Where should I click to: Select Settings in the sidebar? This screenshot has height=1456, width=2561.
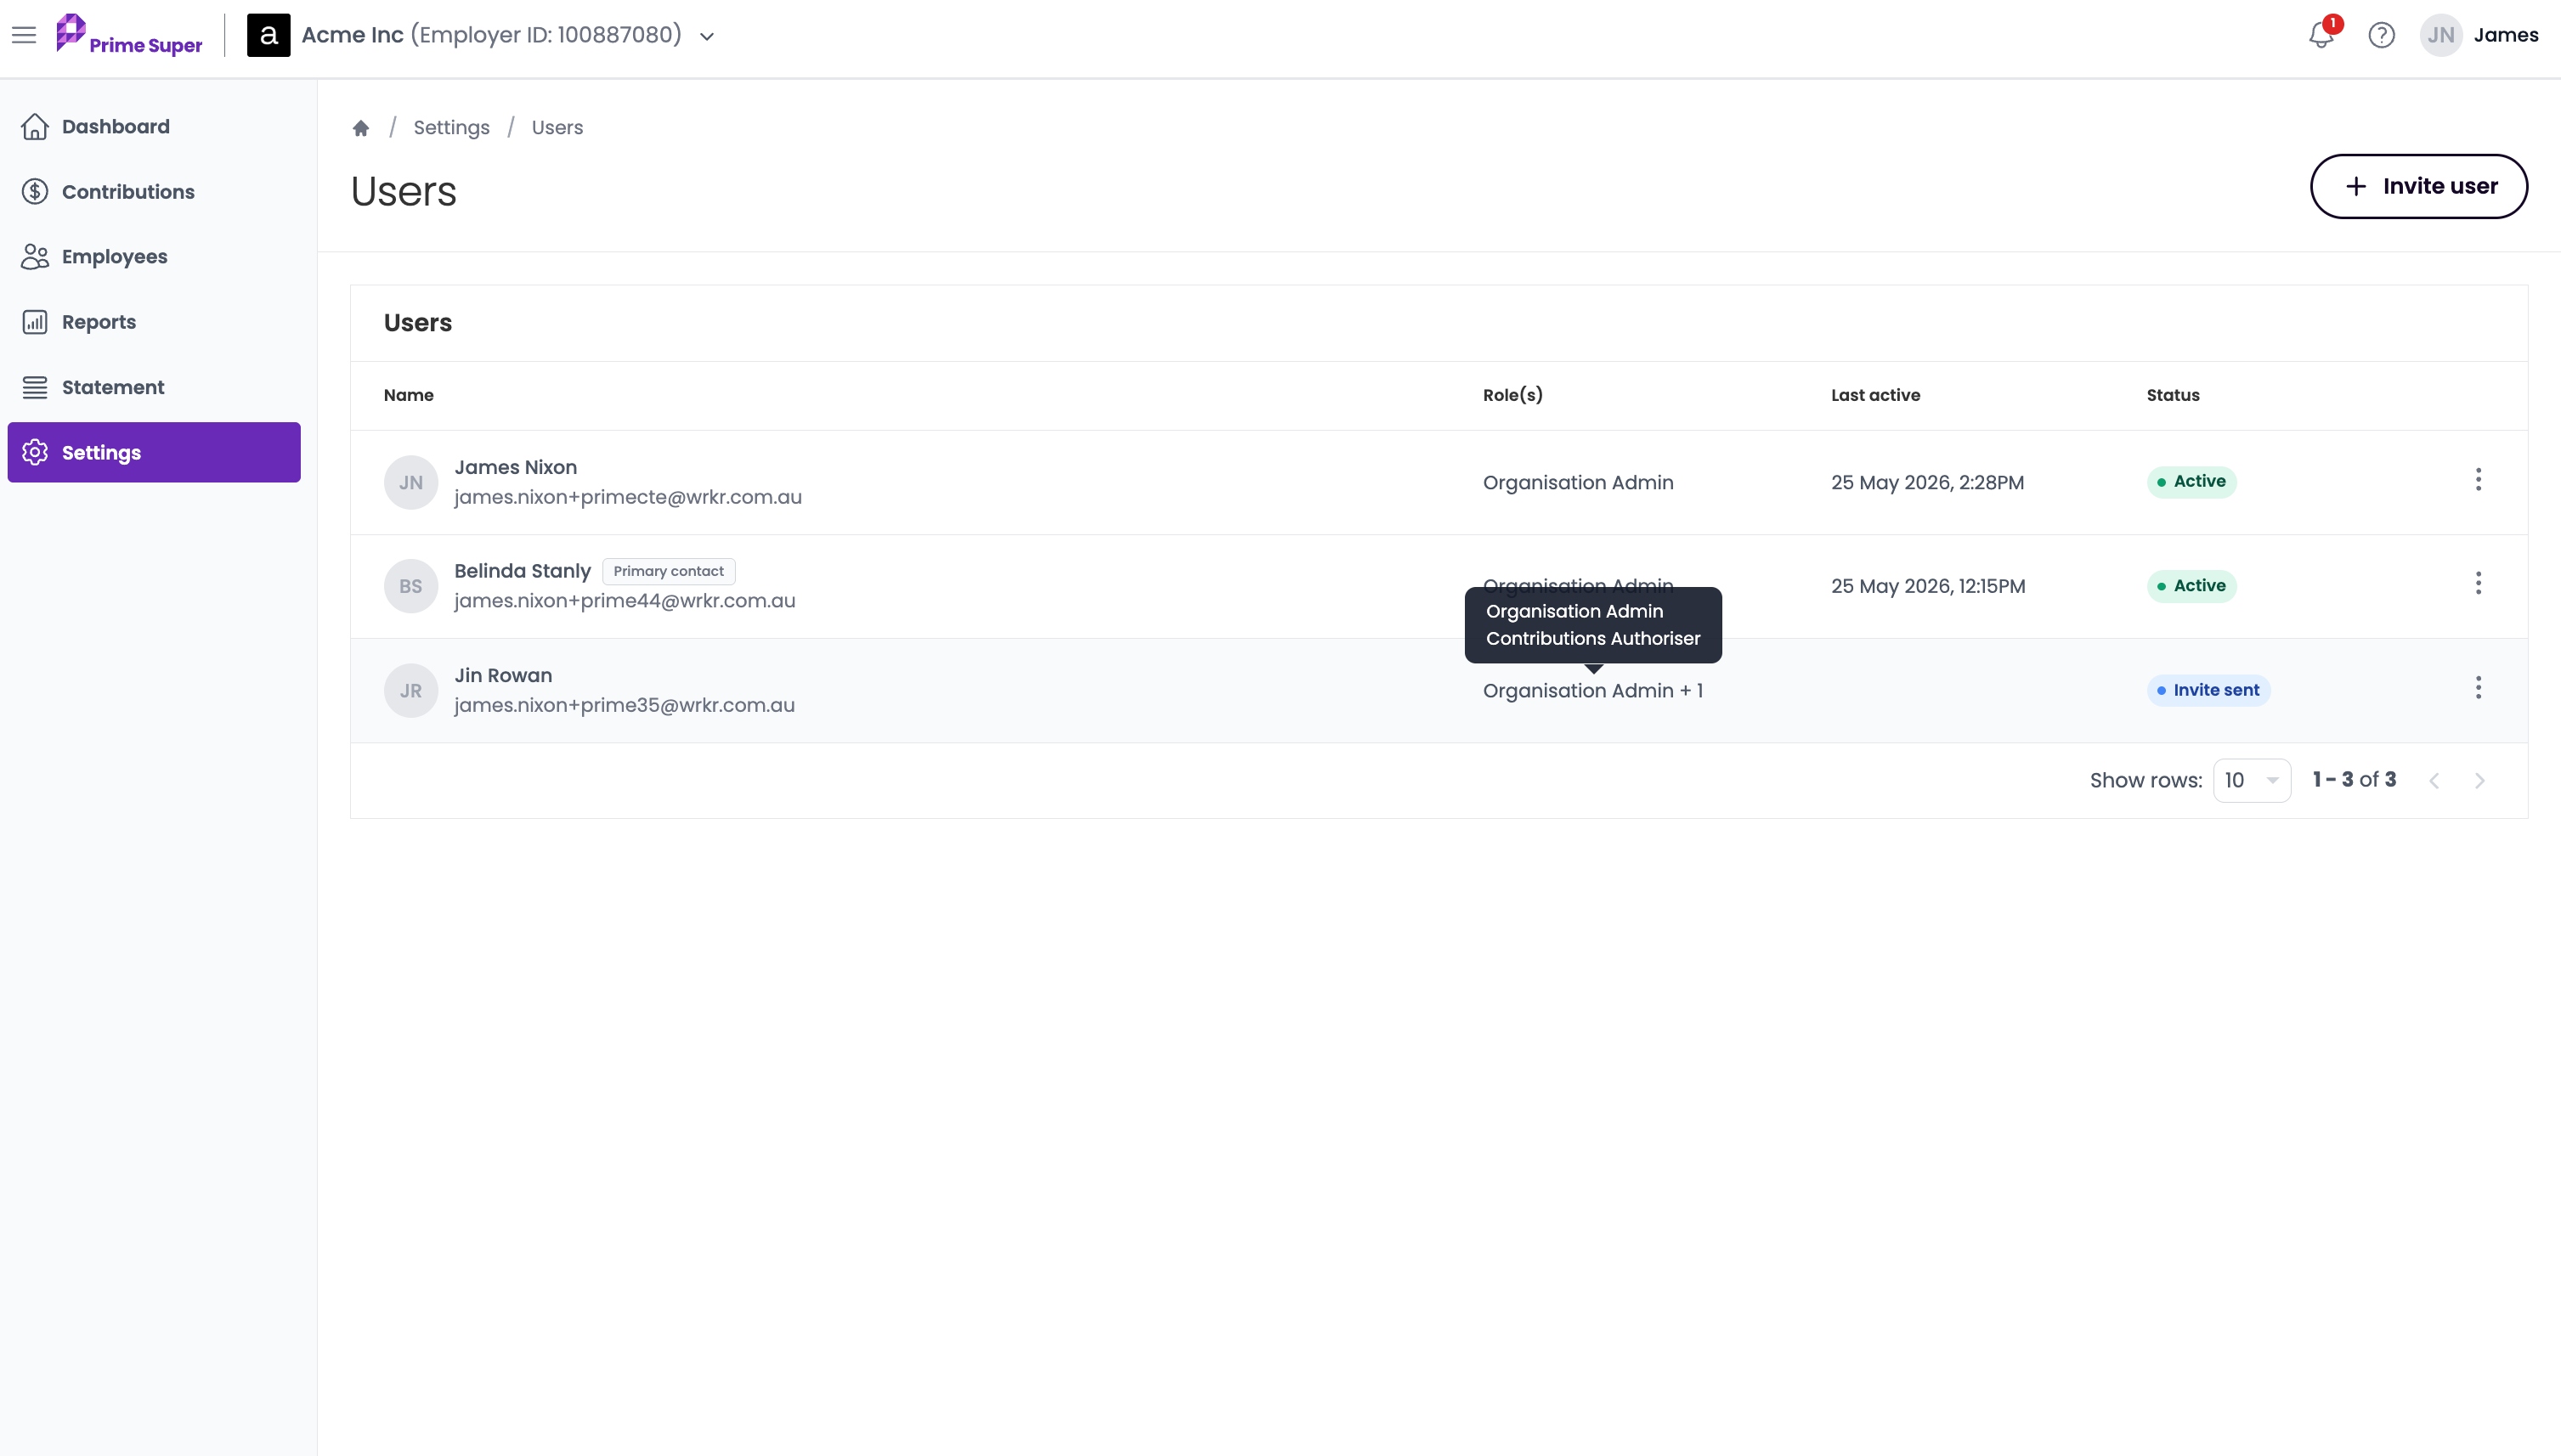click(x=154, y=452)
